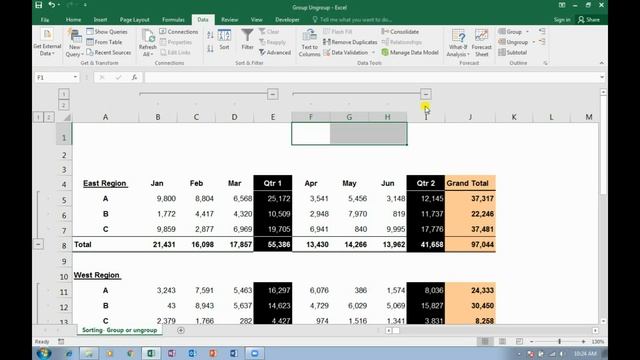This screenshot has height=360, width=640.
Task: Open the Name Box dropdown
Action: 75,77
